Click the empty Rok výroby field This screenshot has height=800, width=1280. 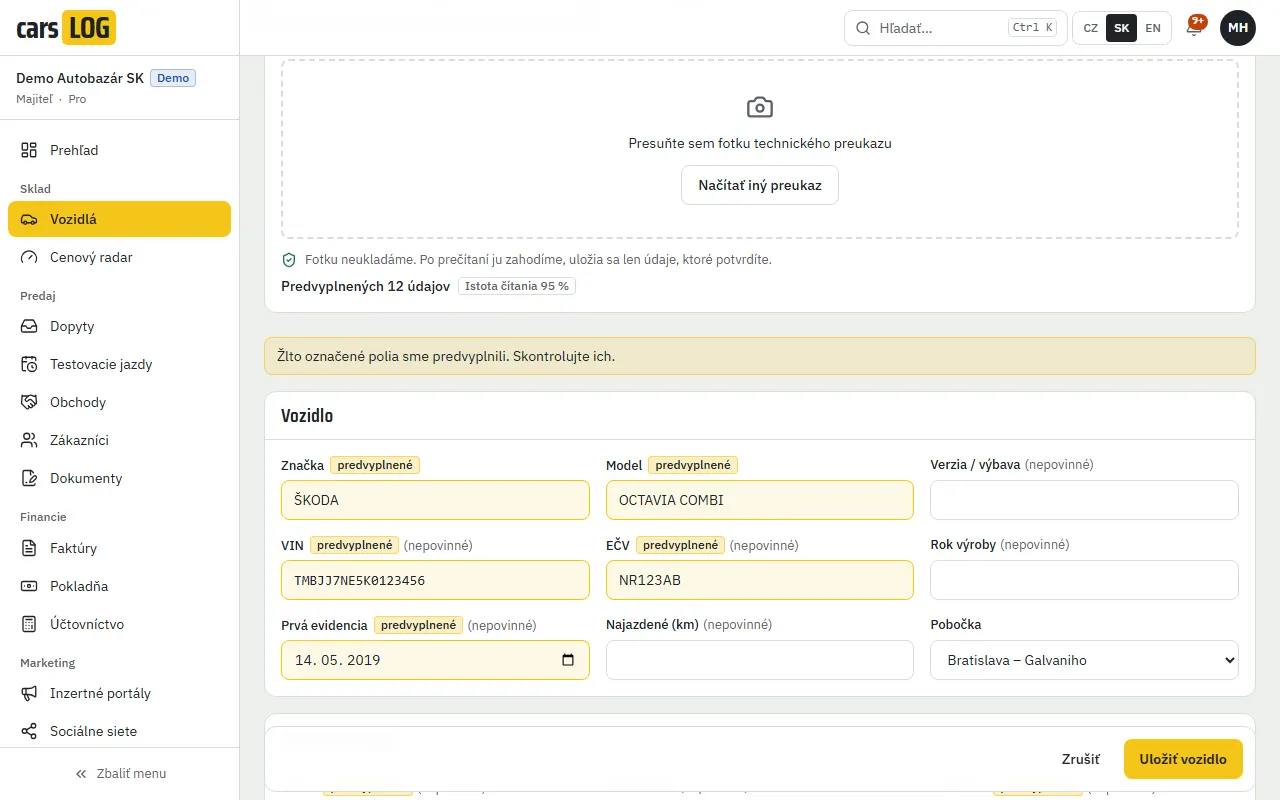(x=1084, y=580)
